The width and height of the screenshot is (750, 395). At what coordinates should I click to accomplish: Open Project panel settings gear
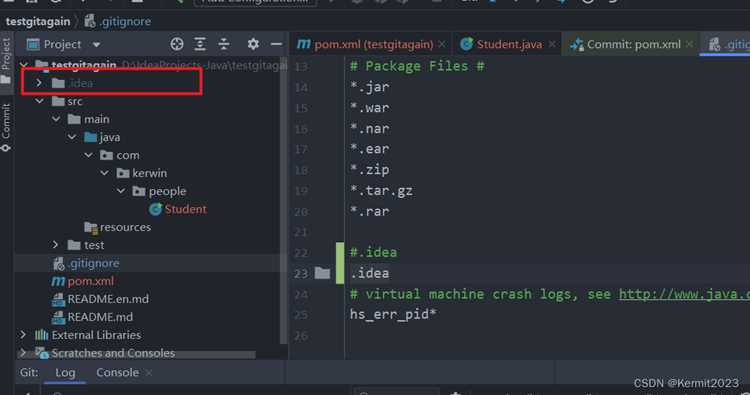(253, 44)
